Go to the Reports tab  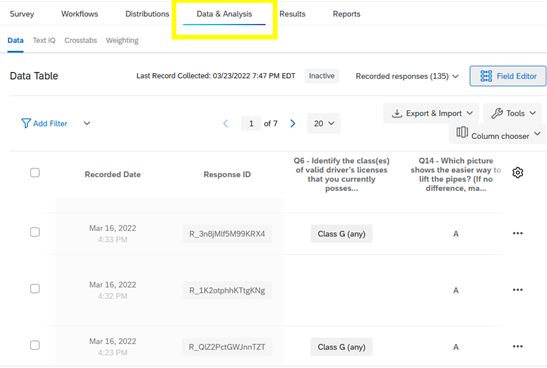coord(346,14)
